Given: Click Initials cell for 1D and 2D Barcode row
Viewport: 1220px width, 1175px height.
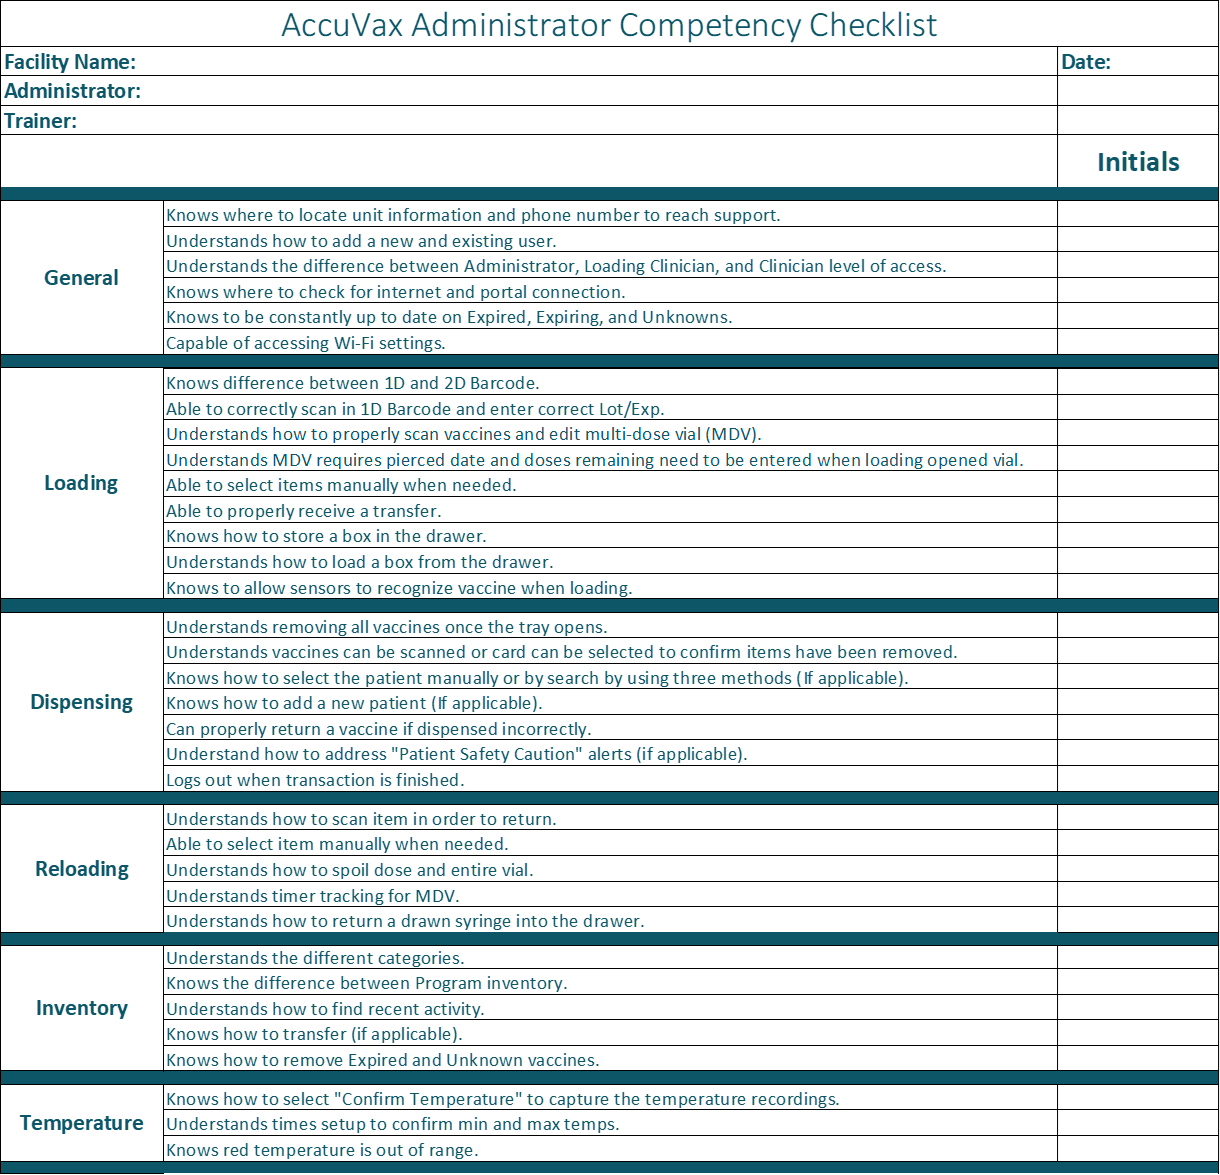Looking at the screenshot, I should pyautogui.click(x=1138, y=382).
